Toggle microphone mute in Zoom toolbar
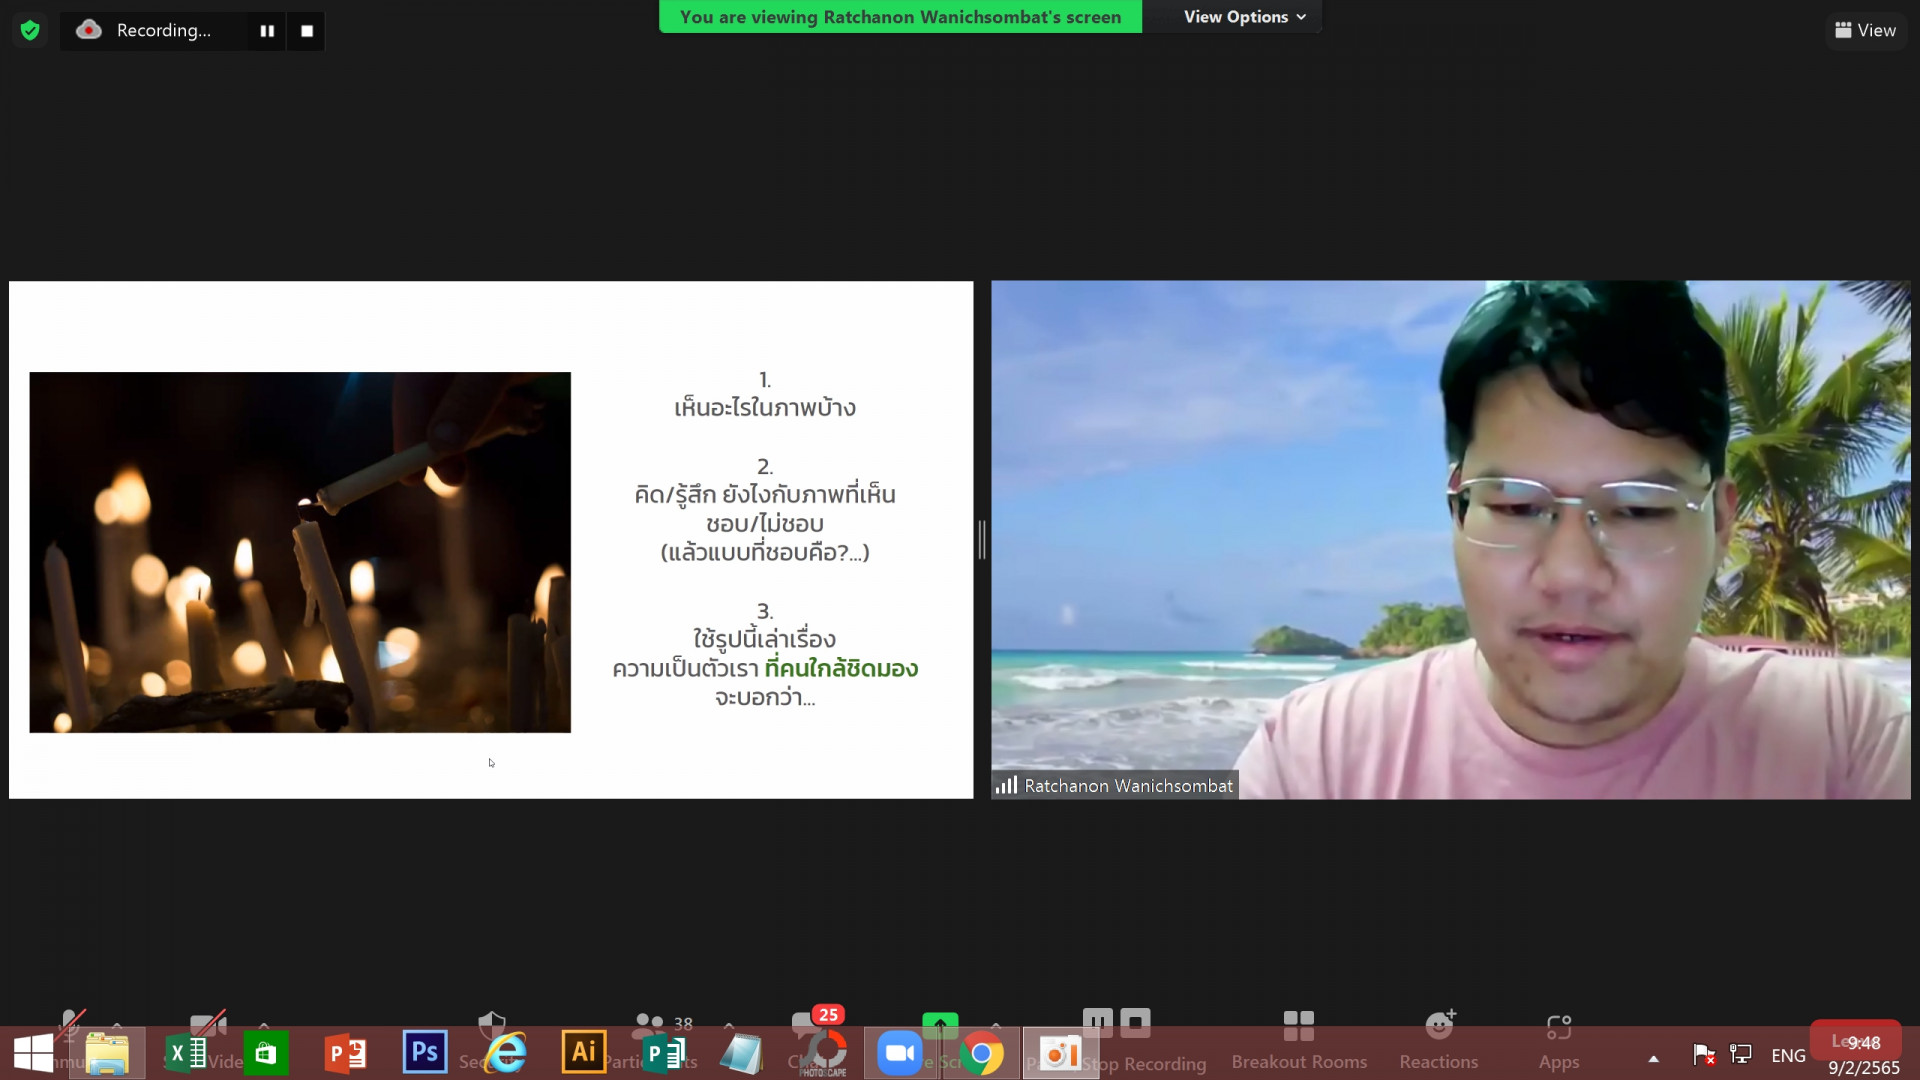 (71, 1024)
